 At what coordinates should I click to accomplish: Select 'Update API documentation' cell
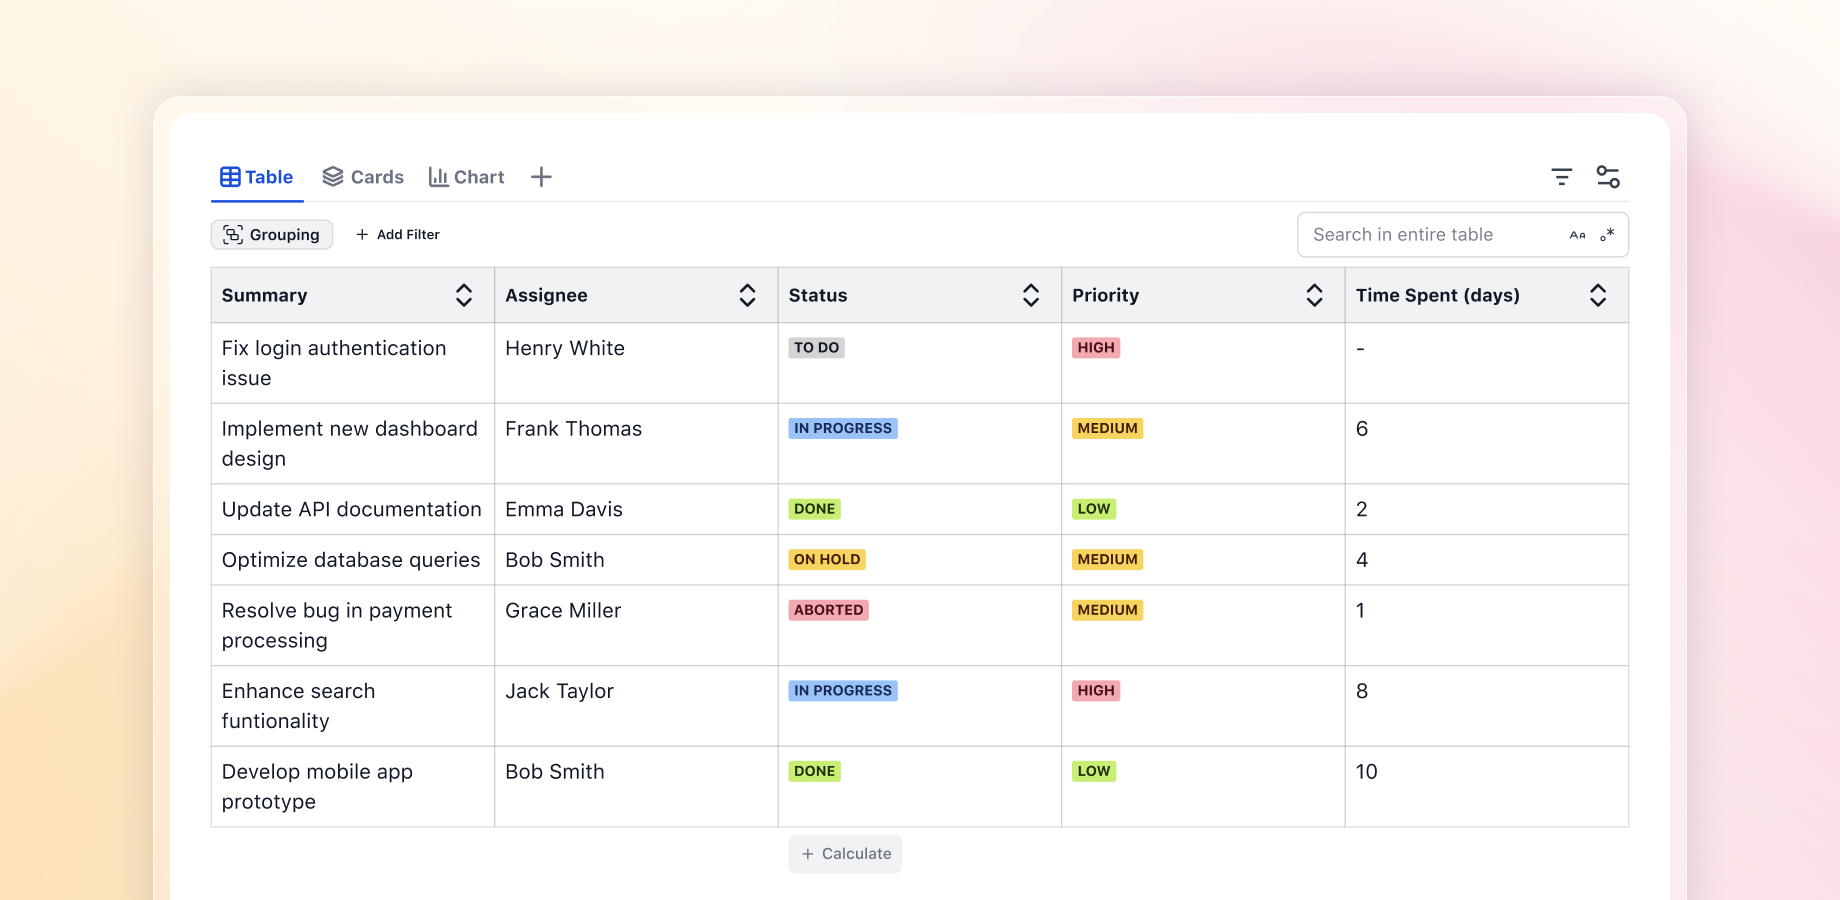pyautogui.click(x=353, y=509)
